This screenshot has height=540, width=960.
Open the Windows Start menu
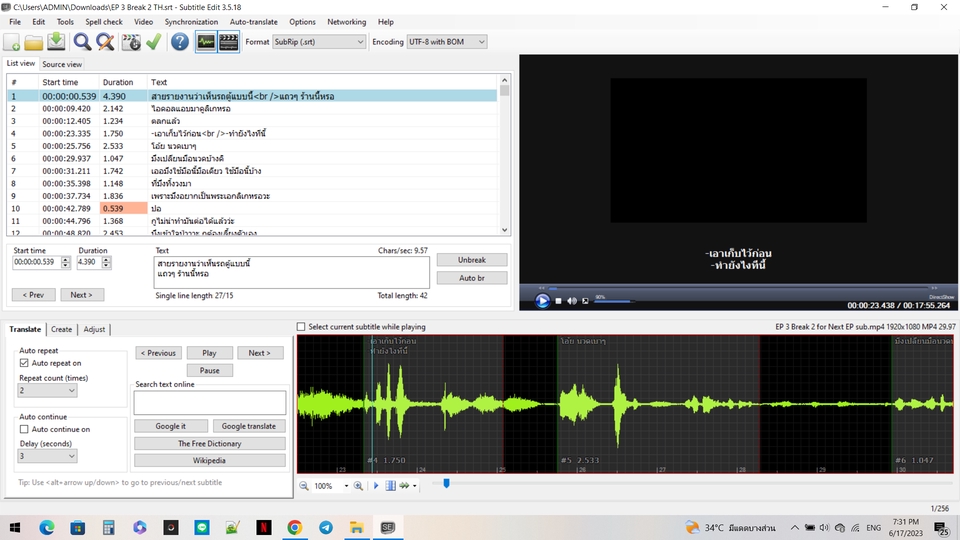15,527
